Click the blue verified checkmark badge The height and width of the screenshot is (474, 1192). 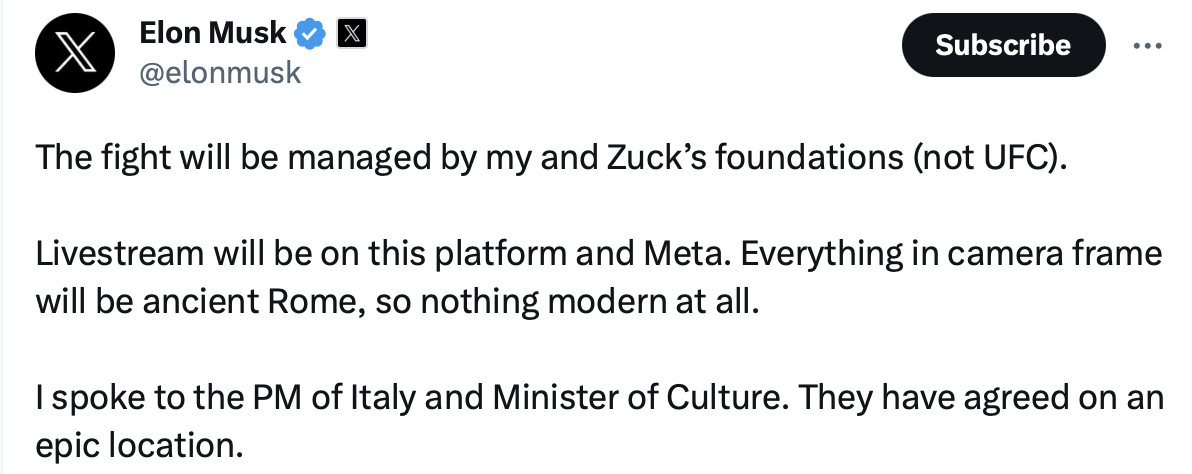click(311, 35)
